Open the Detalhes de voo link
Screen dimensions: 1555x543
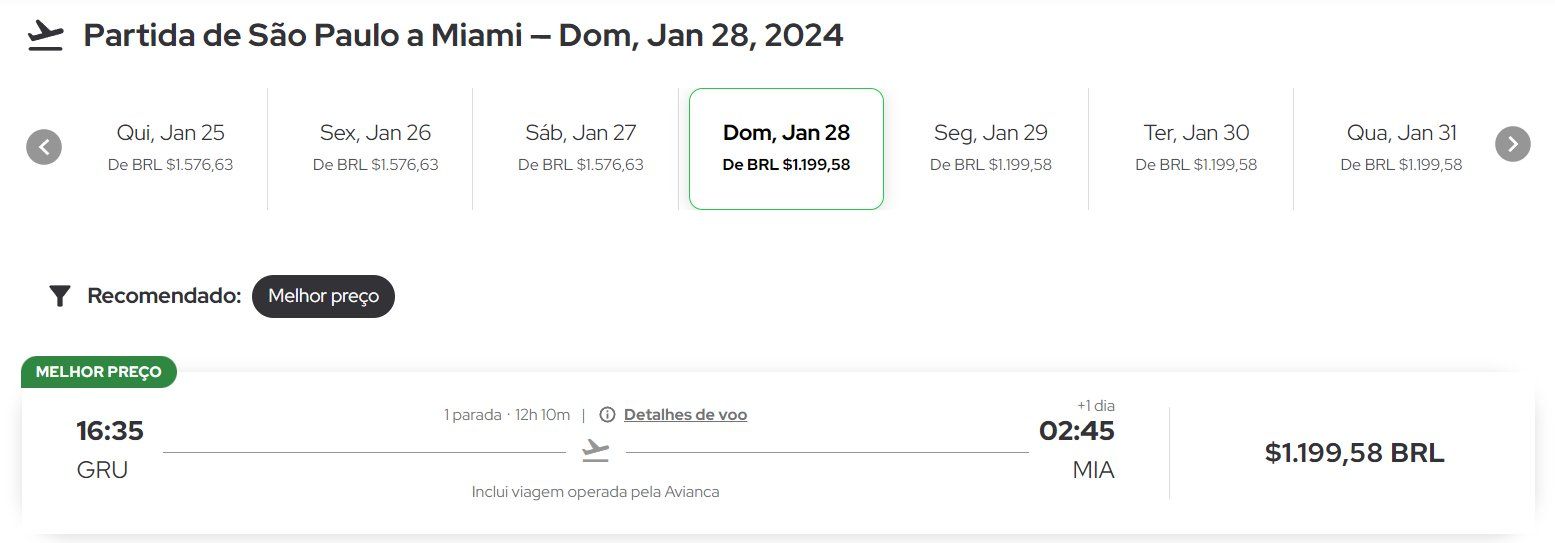(685, 415)
